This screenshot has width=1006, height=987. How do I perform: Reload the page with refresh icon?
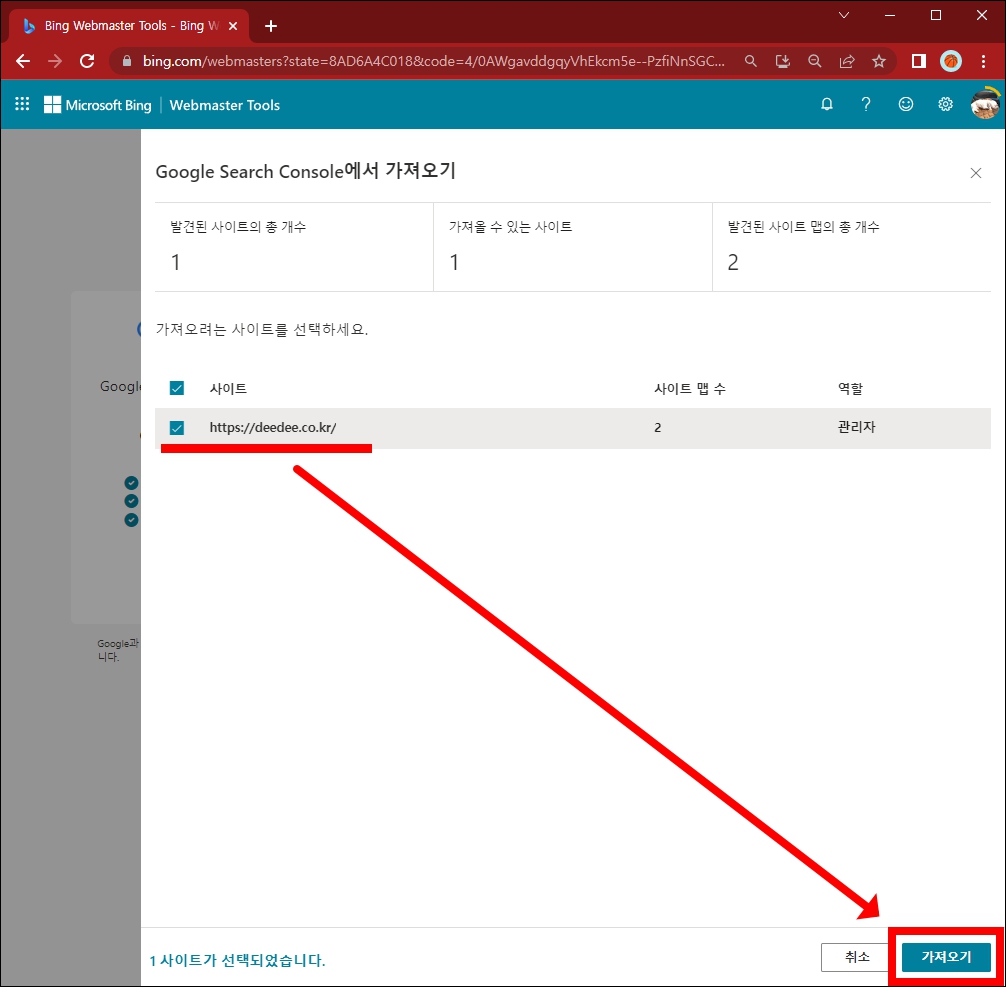(x=87, y=61)
